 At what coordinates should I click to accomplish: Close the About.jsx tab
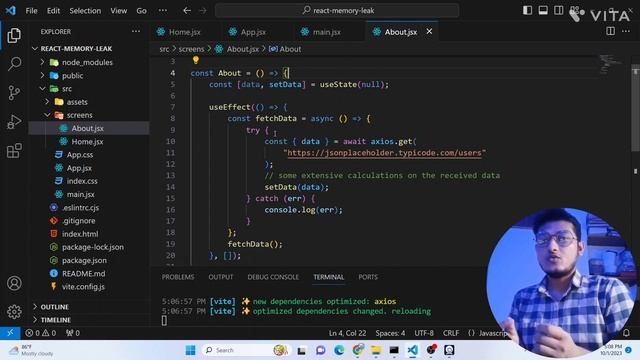click(x=429, y=31)
